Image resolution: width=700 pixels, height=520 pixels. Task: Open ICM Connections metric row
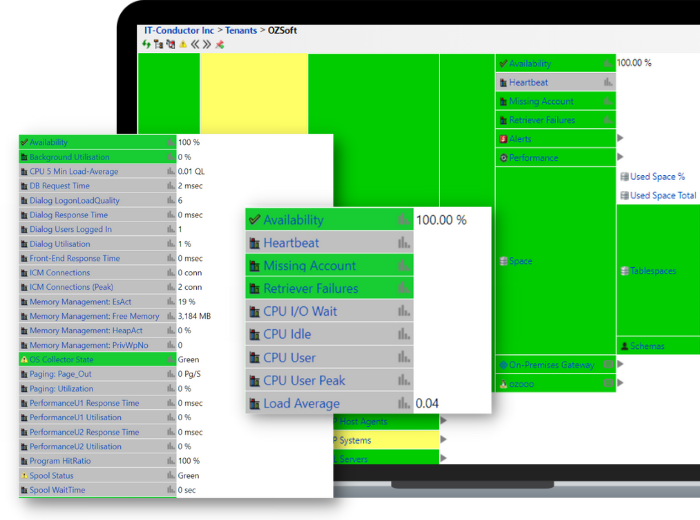point(97,273)
